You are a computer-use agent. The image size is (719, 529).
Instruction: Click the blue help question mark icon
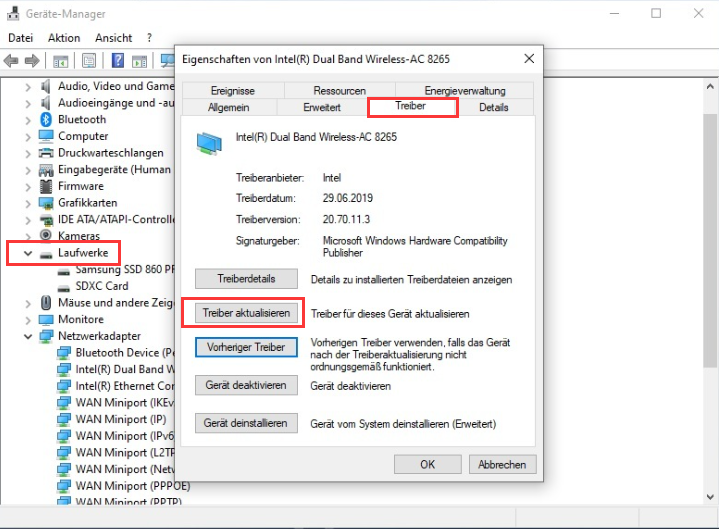pyautogui.click(x=118, y=61)
